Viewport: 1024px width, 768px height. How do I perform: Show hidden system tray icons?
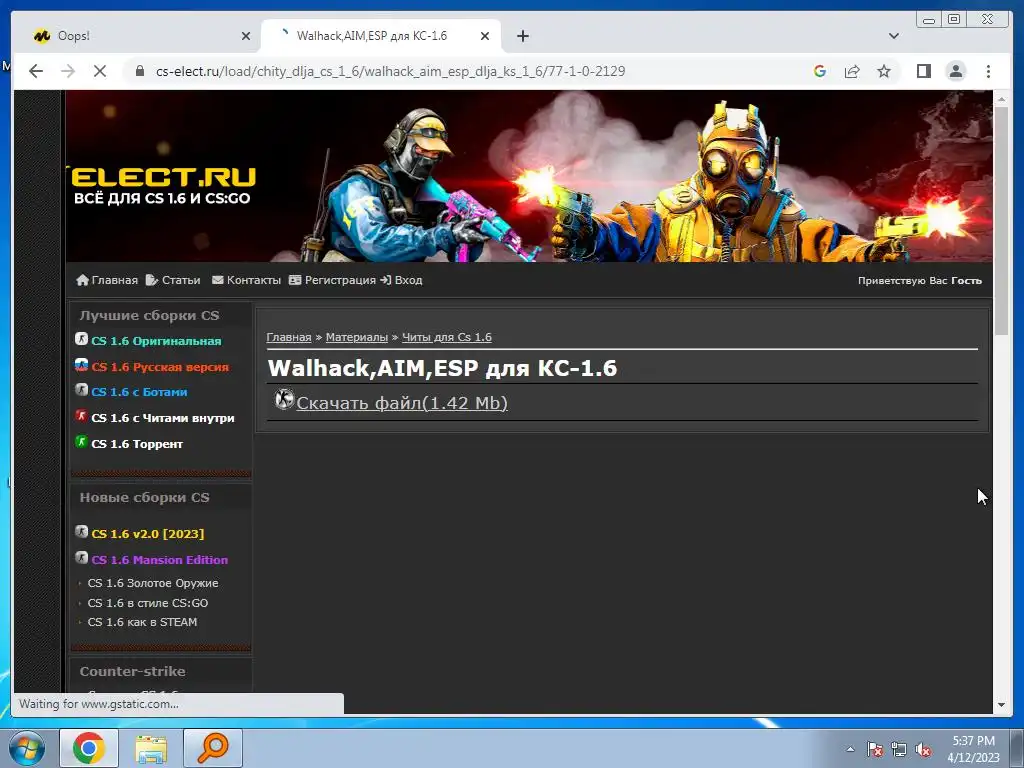click(850, 749)
